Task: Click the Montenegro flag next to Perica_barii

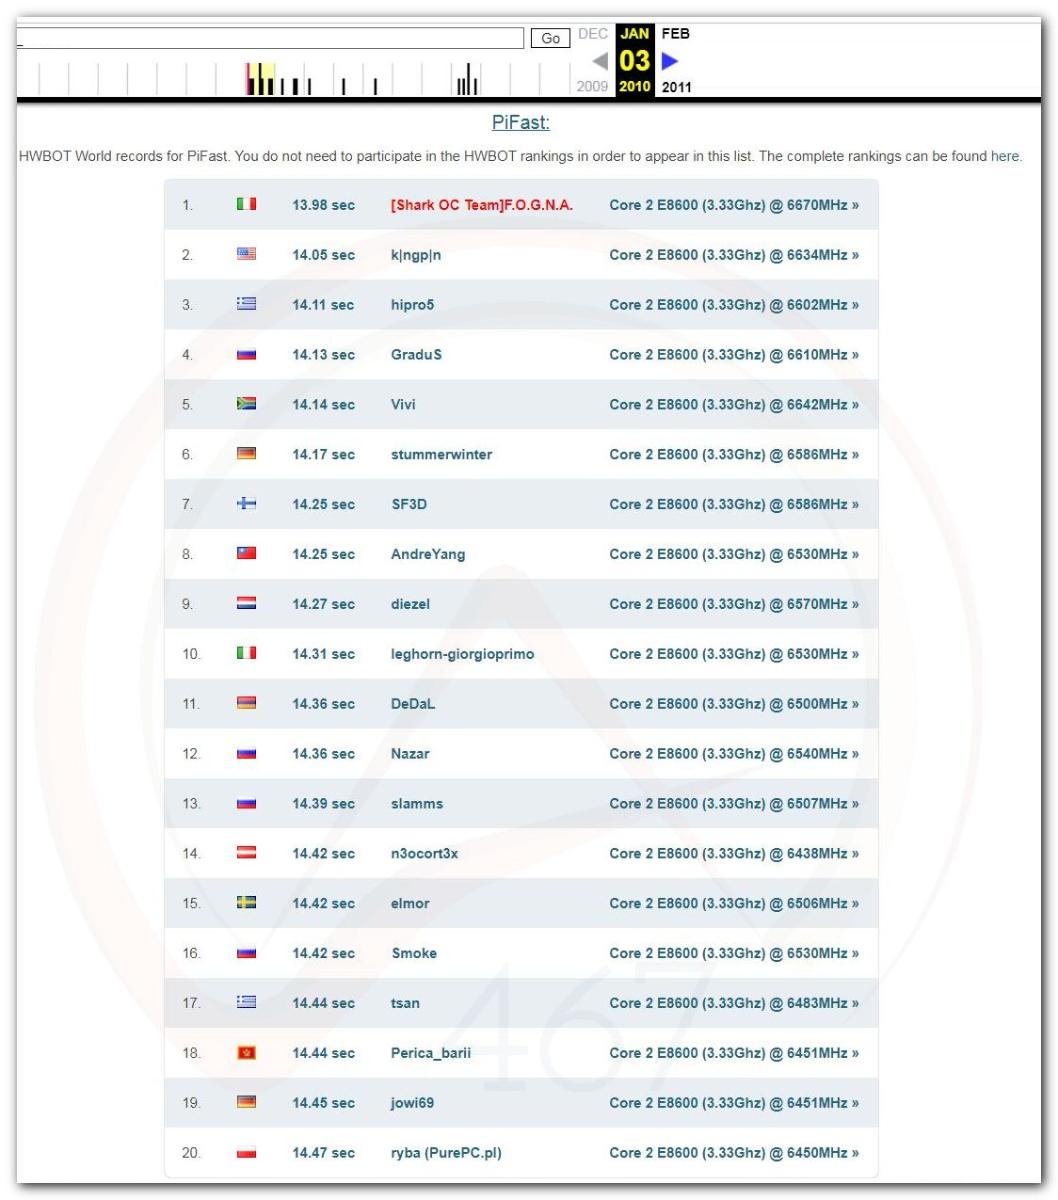Action: click(246, 1052)
